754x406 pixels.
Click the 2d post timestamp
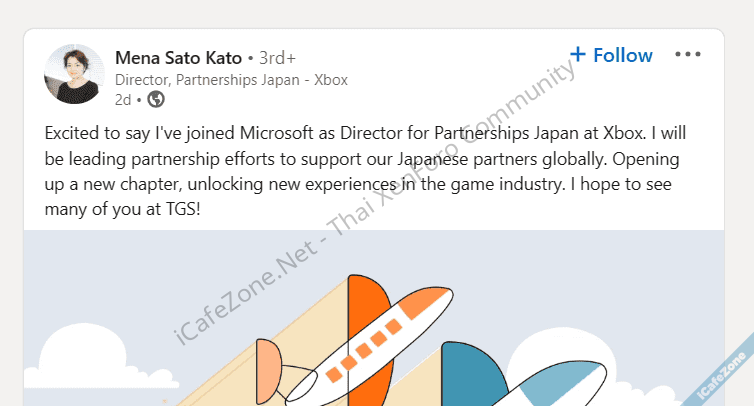[123, 99]
